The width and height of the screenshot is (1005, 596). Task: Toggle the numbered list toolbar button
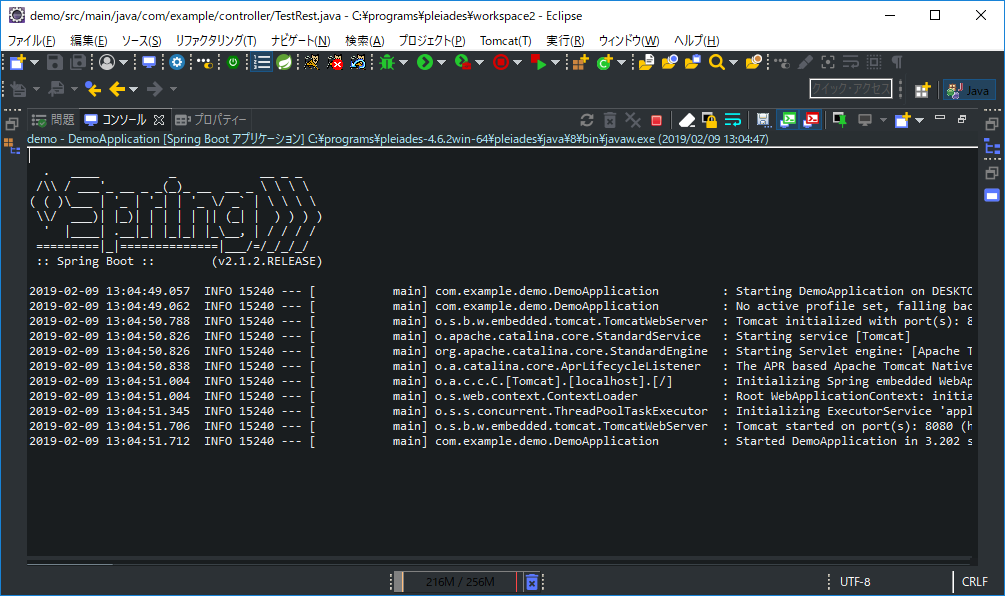262,62
